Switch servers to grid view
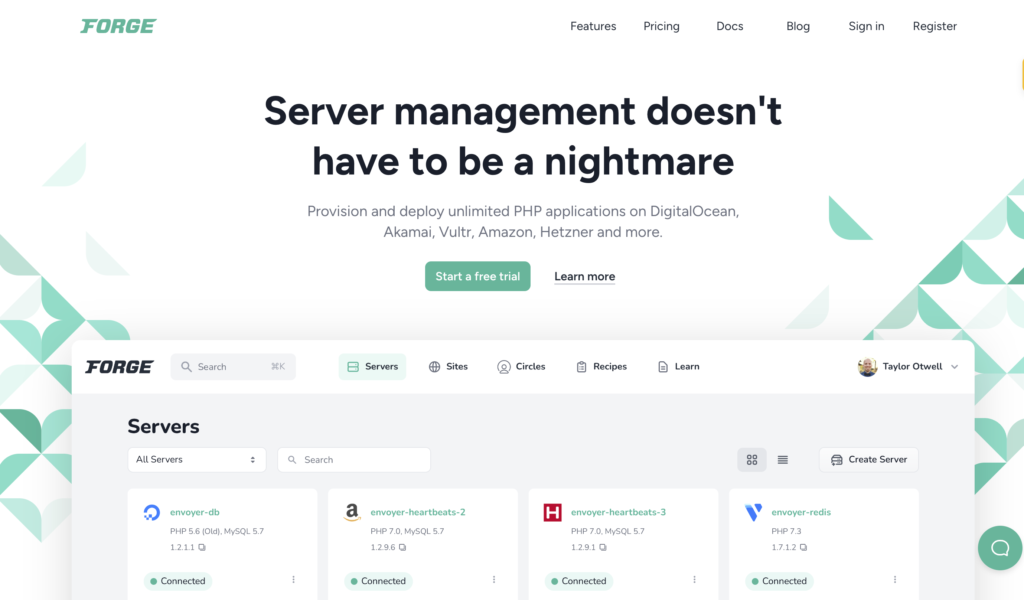The height and width of the screenshot is (600, 1024). click(x=752, y=459)
